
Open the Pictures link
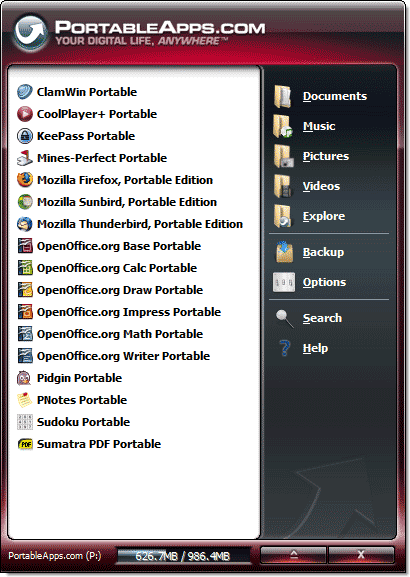coord(325,156)
